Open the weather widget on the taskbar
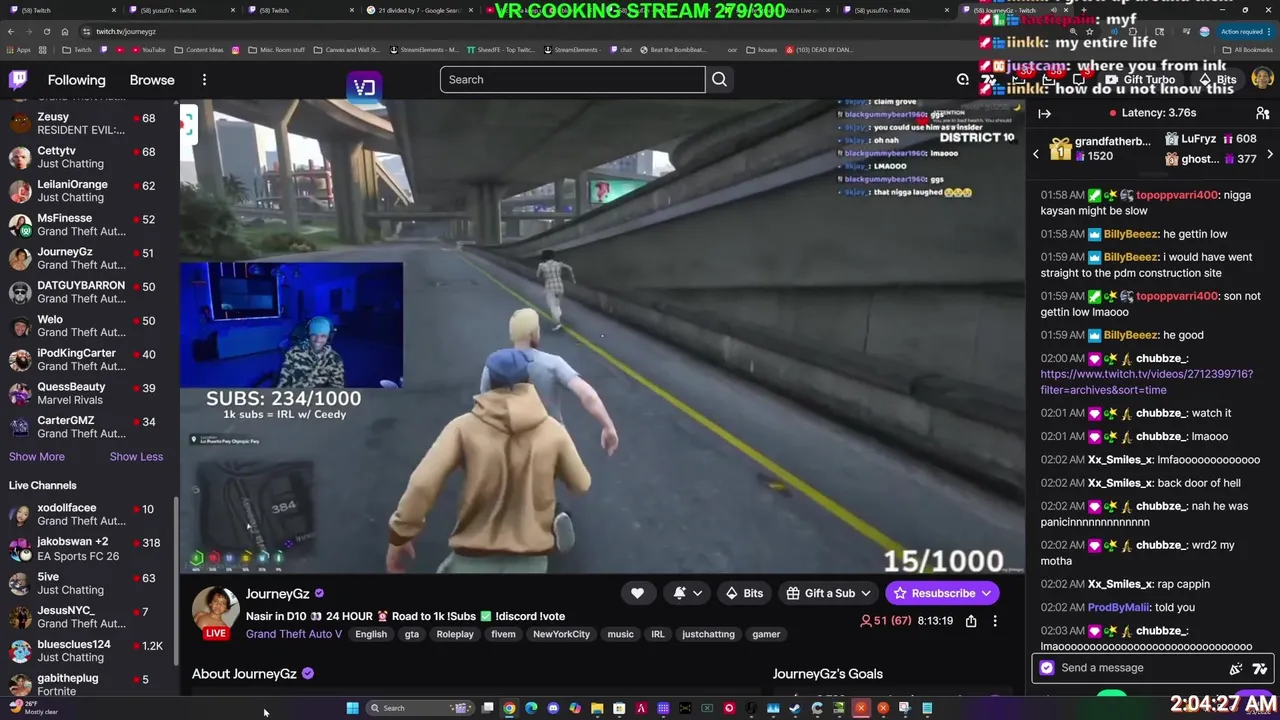1280x720 pixels. tap(35, 708)
